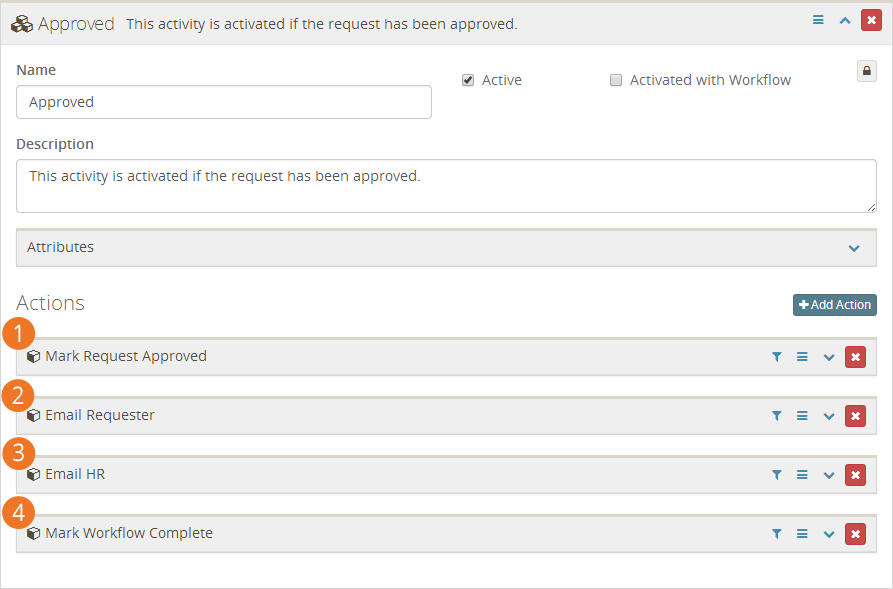Toggle the Active checkbox
Viewport: 893px width, 589px height.
[468, 80]
